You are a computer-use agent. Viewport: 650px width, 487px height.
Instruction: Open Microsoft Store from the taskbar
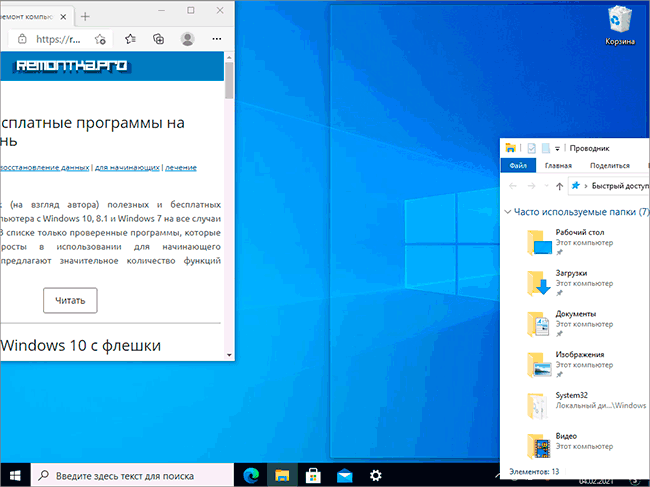313,475
